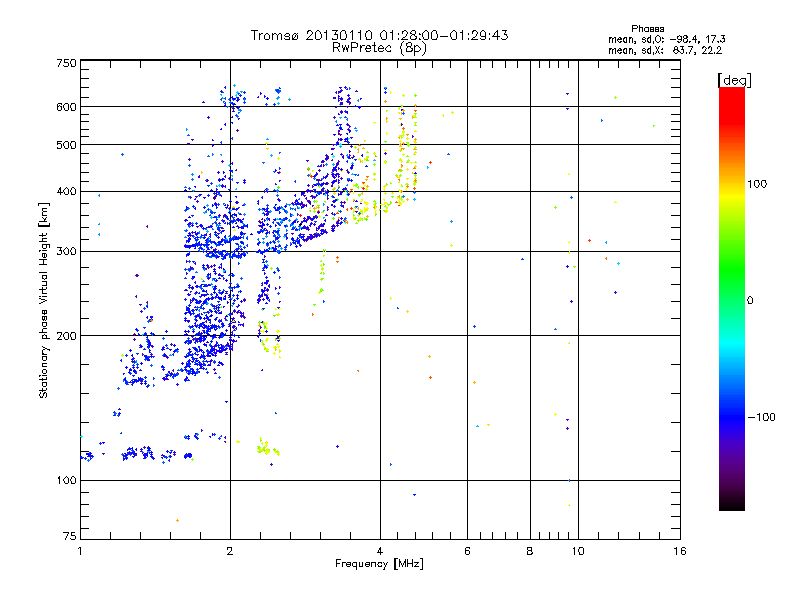The width and height of the screenshot is (800, 600).
Task: Click the y-axis title 'Stationary phase Virtual Height [km]'
Action: click(x=44, y=300)
